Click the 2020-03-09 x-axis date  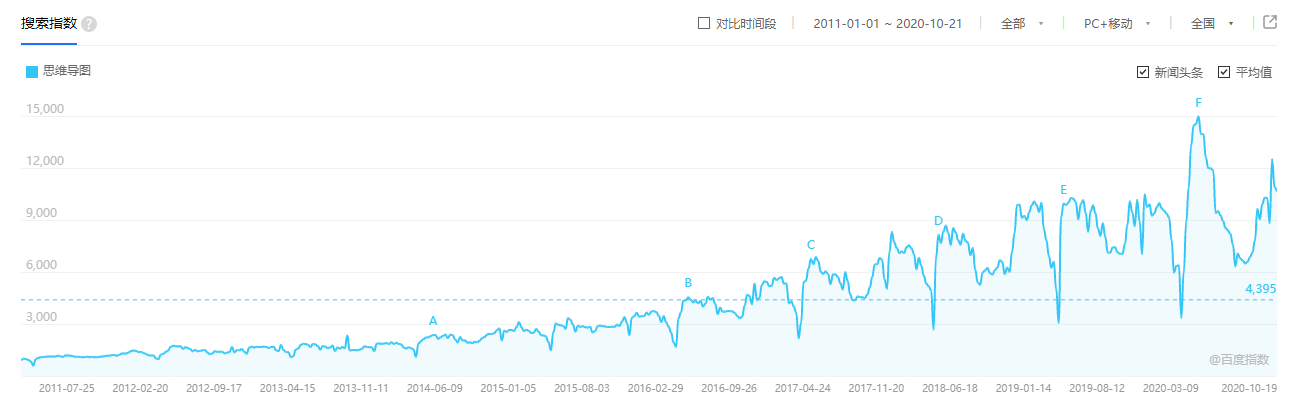tap(1171, 388)
